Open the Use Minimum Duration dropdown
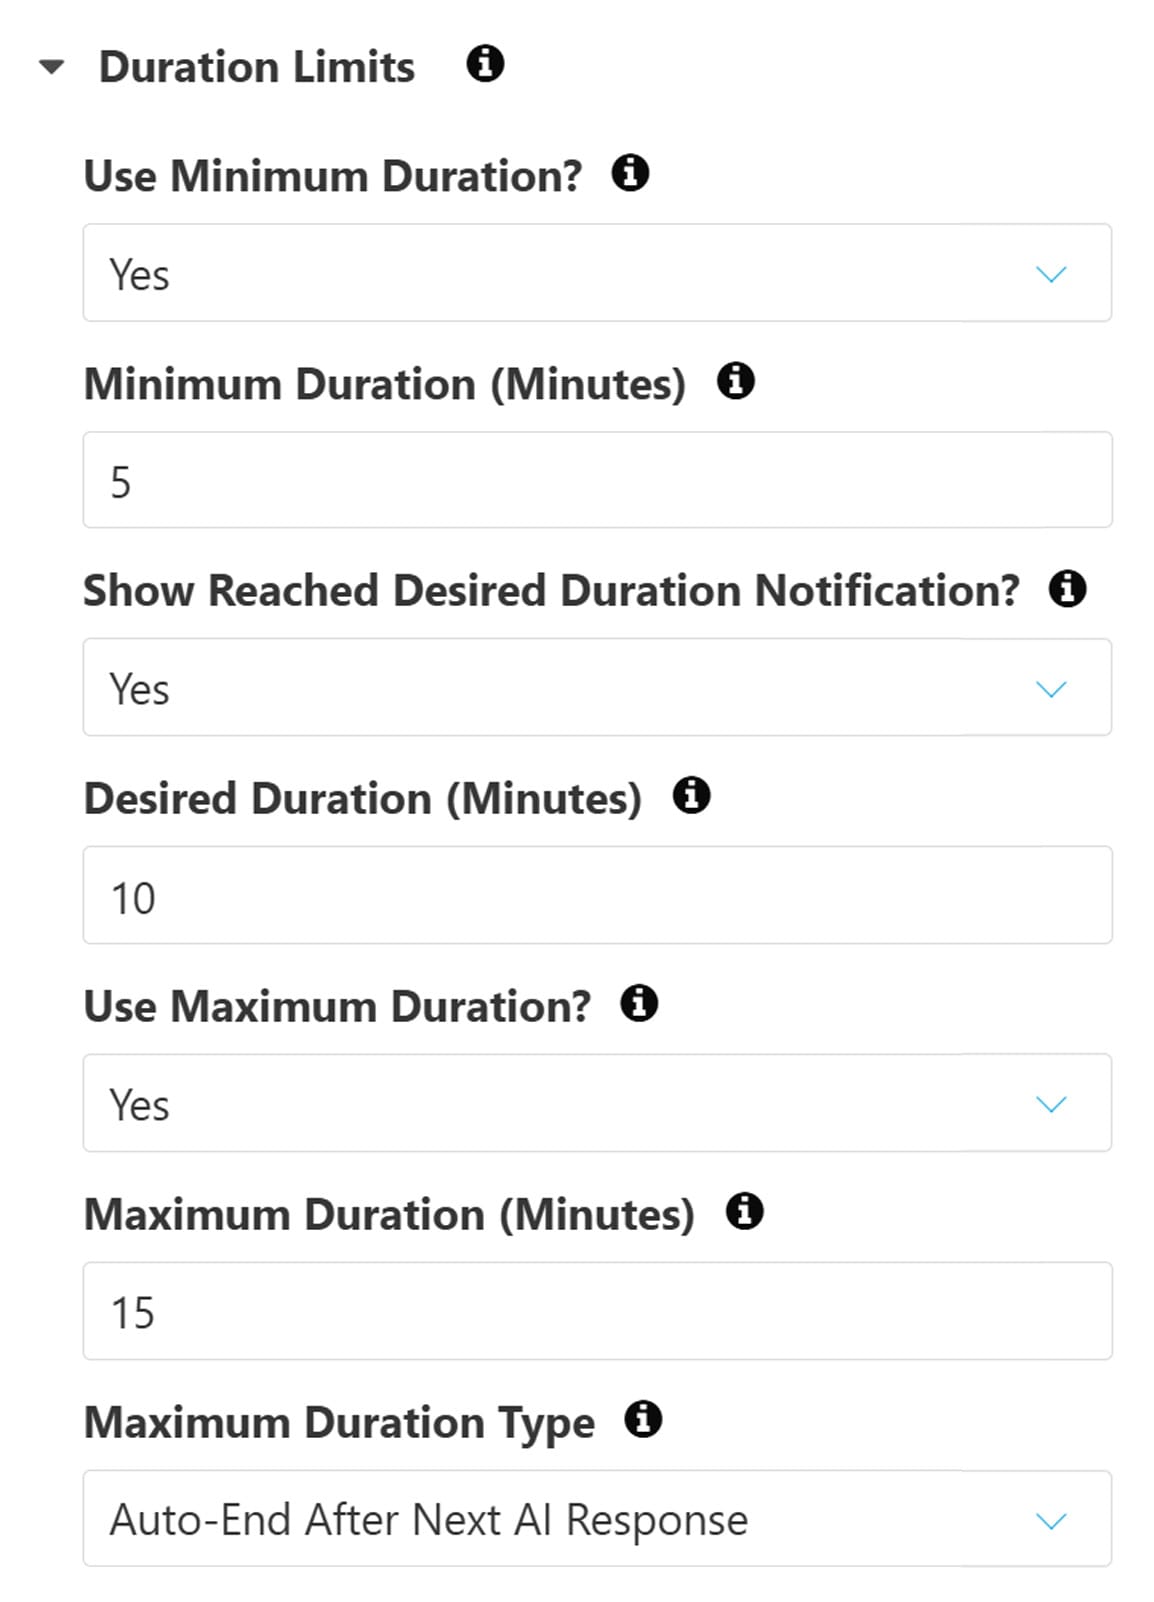The width and height of the screenshot is (1154, 1602). coord(596,273)
